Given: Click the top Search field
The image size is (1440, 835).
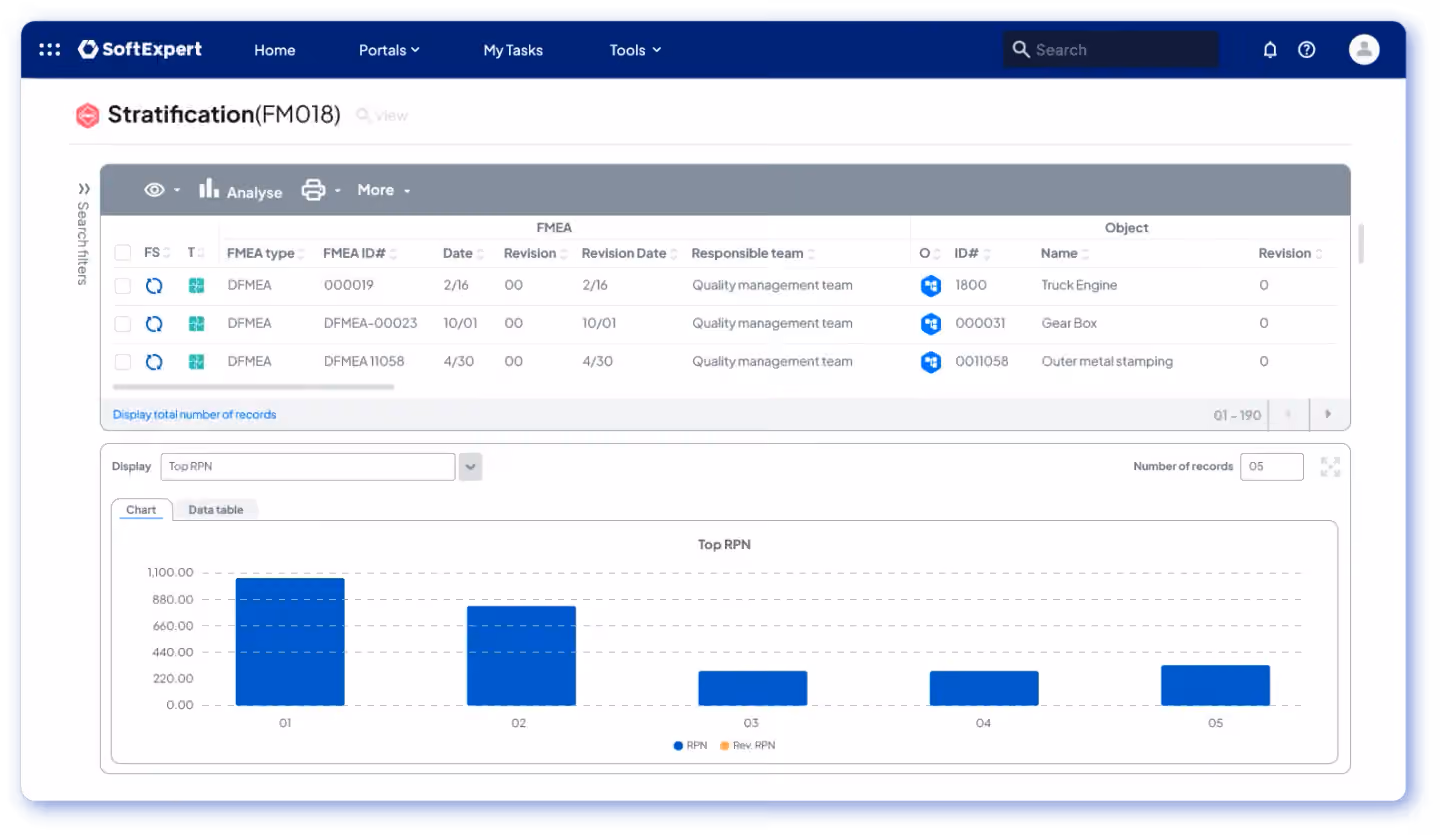Looking at the screenshot, I should point(1110,49).
